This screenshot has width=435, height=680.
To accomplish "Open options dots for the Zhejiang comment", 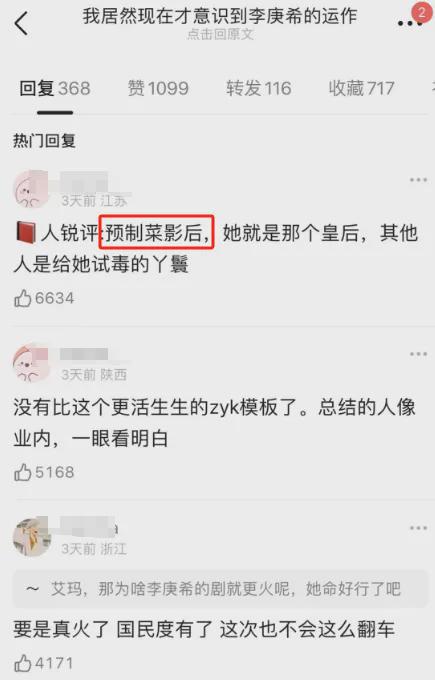I will [418, 528].
